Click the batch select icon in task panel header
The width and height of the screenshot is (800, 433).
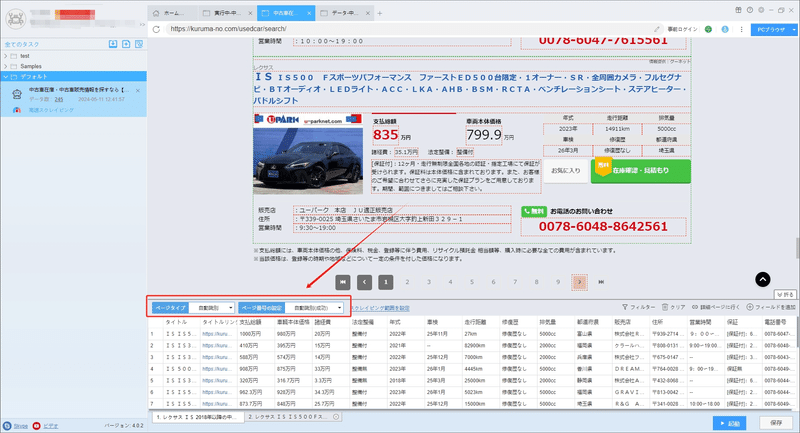point(139,44)
